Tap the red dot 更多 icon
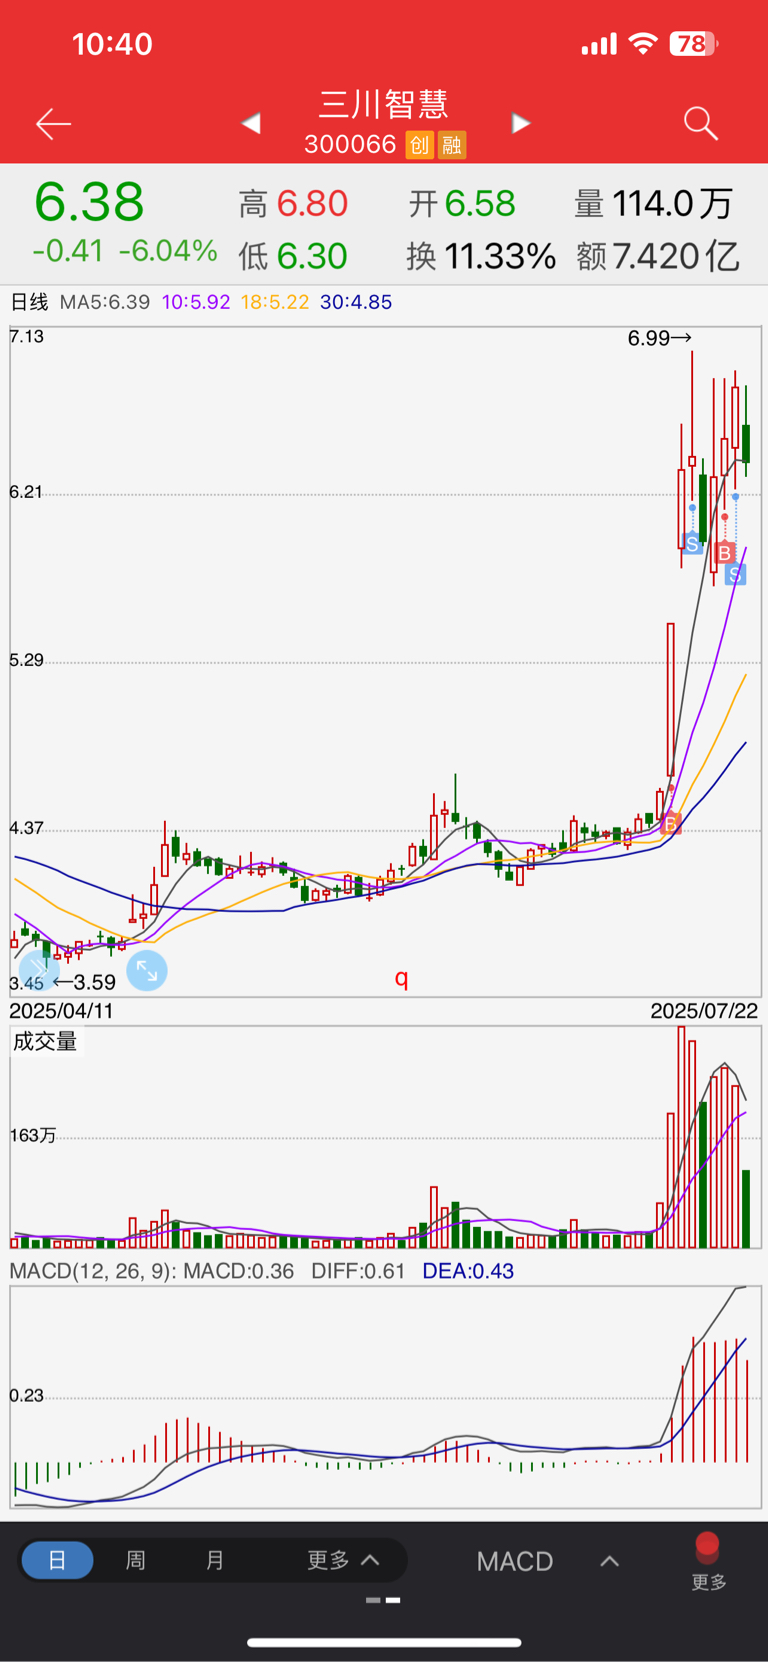Screen dimensions: 768x1662 click(708, 1562)
